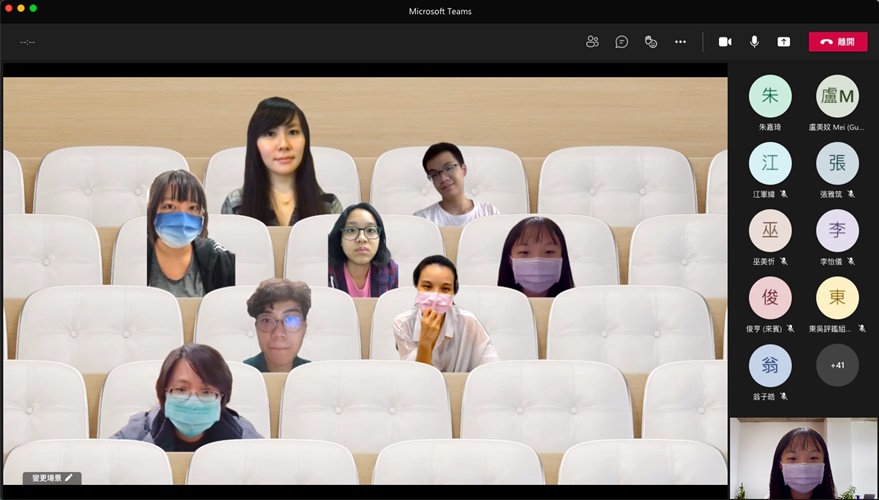Select the 東 participant avatar
Image resolution: width=879 pixels, height=500 pixels.
[x=837, y=298]
